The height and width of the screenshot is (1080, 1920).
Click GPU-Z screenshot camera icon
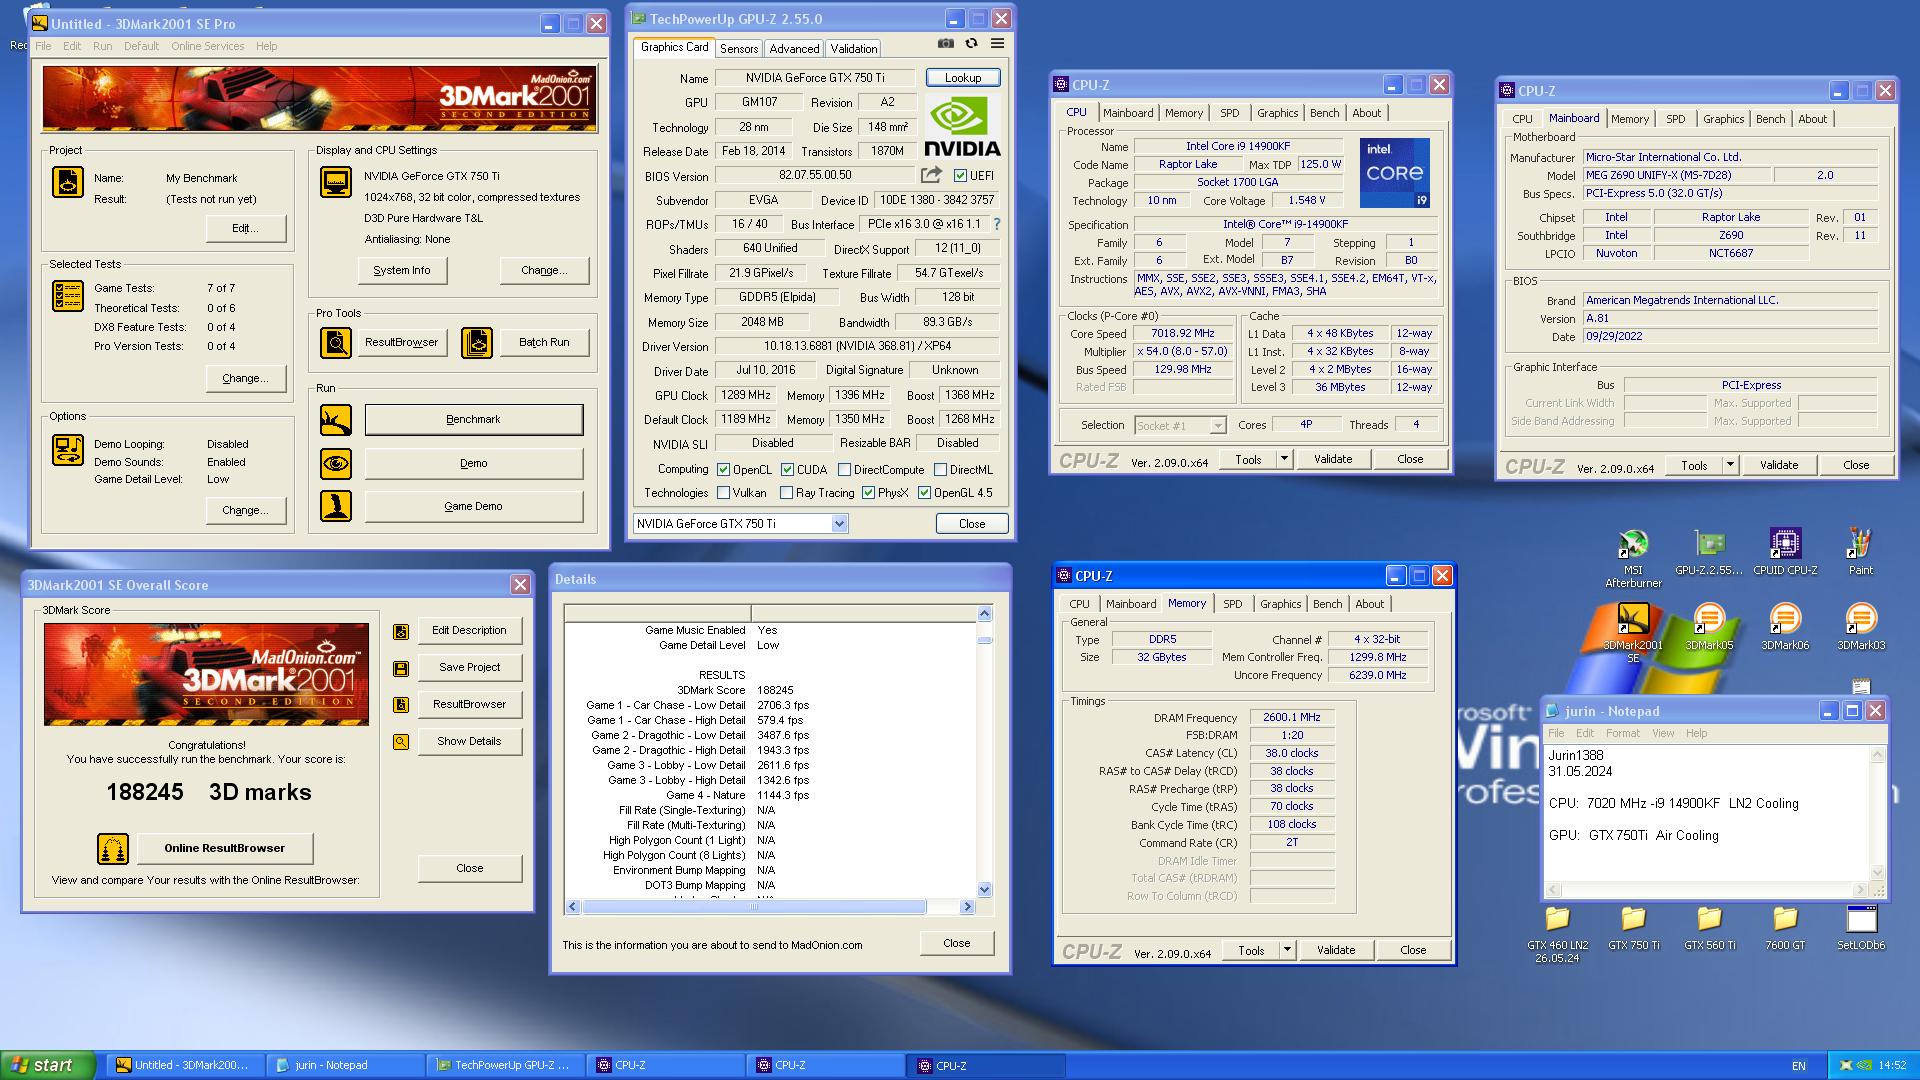pyautogui.click(x=945, y=44)
